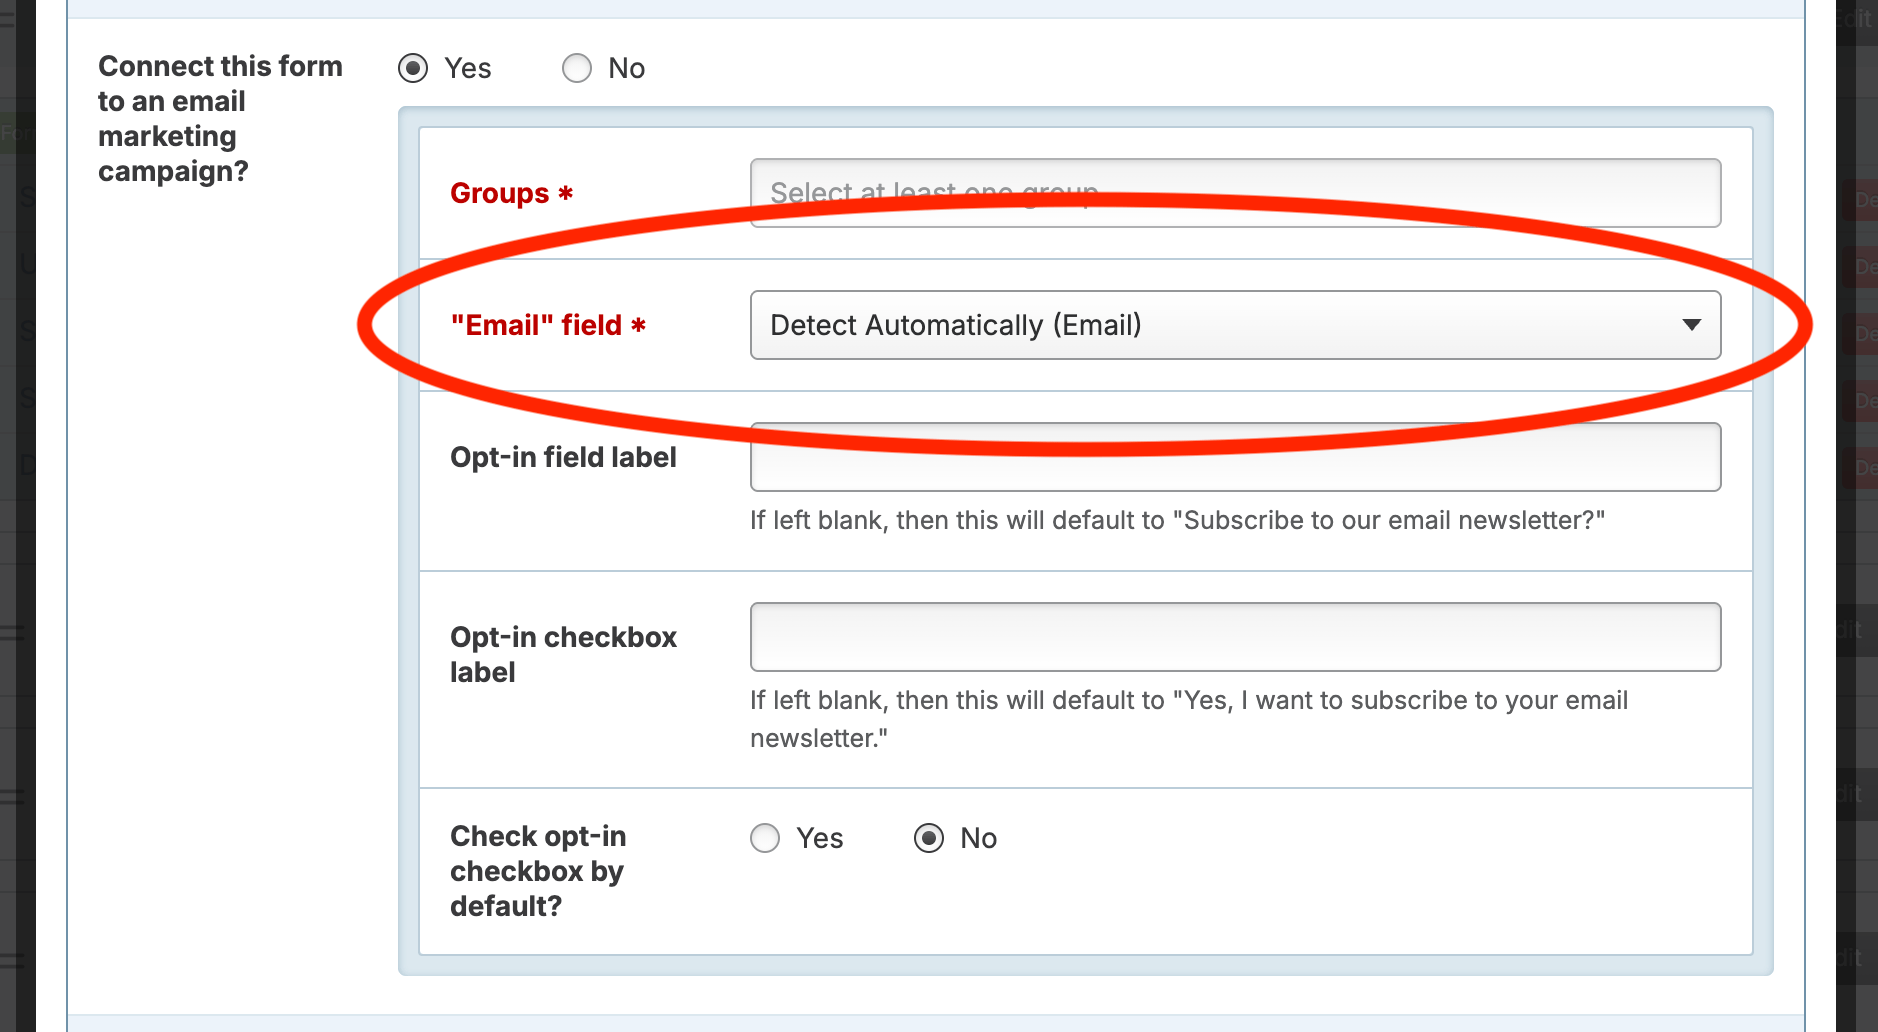This screenshot has height=1032, width=1878.
Task: Click the green Forms item in the background sidebar
Action: (13, 132)
